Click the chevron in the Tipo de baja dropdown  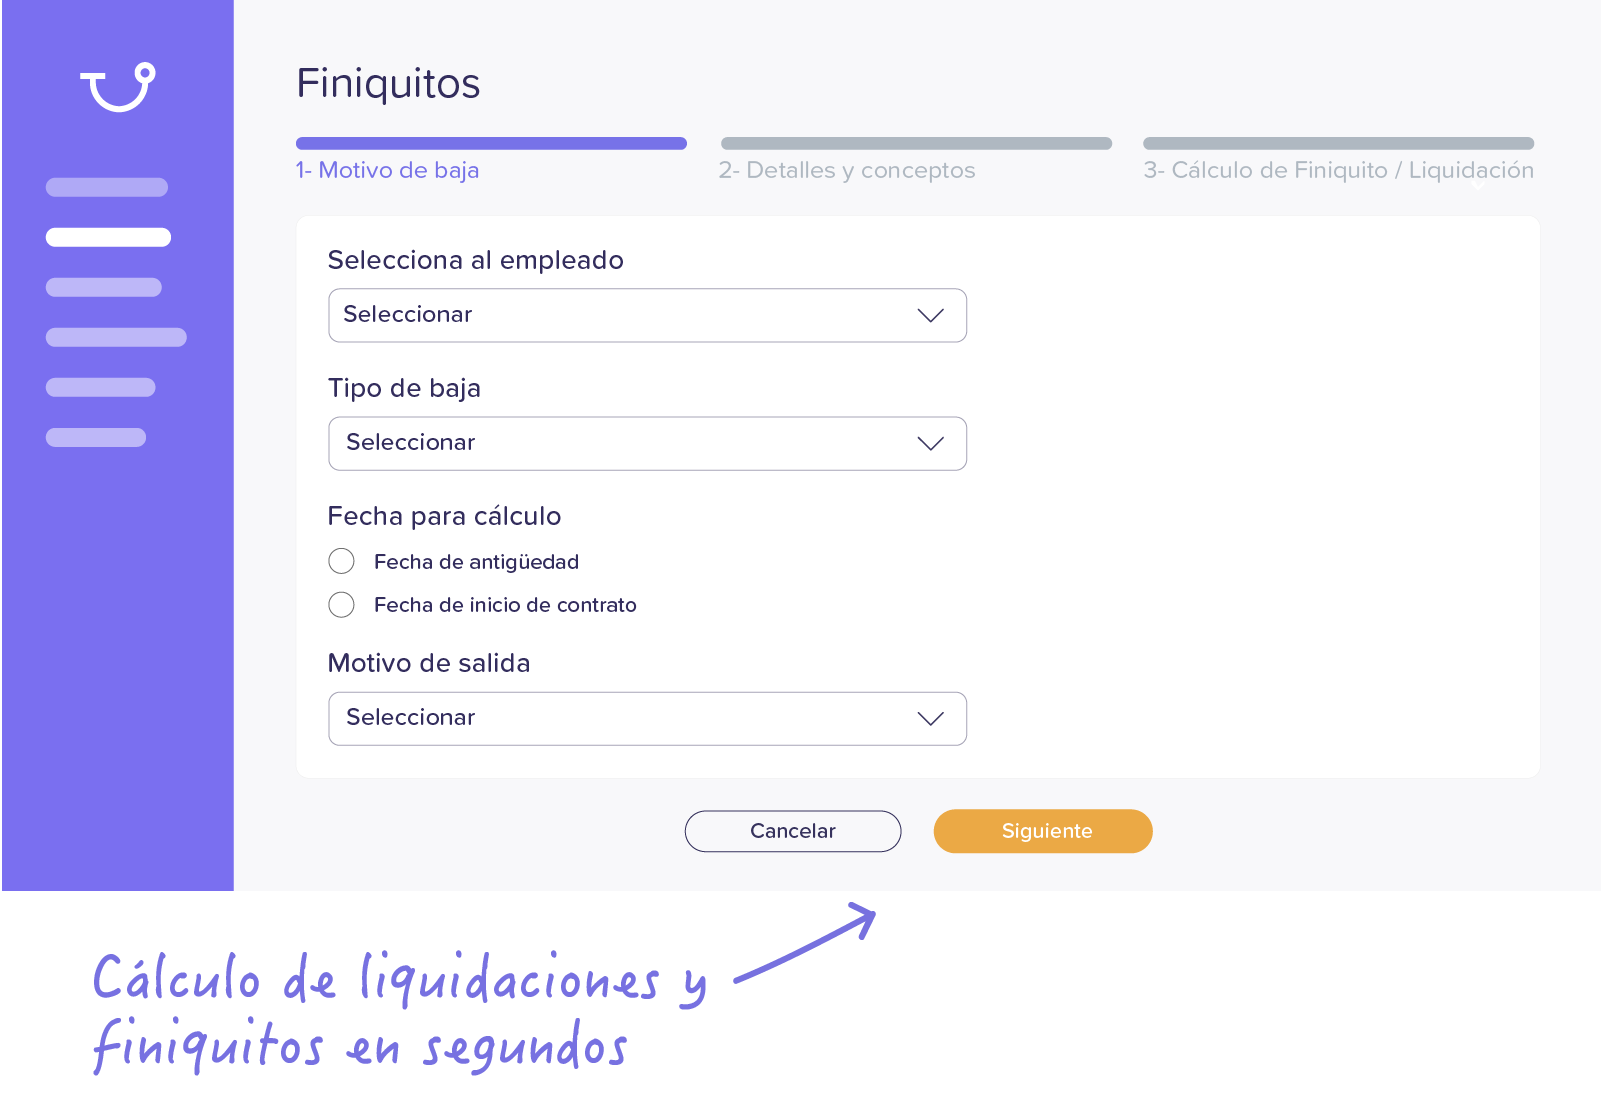(930, 444)
